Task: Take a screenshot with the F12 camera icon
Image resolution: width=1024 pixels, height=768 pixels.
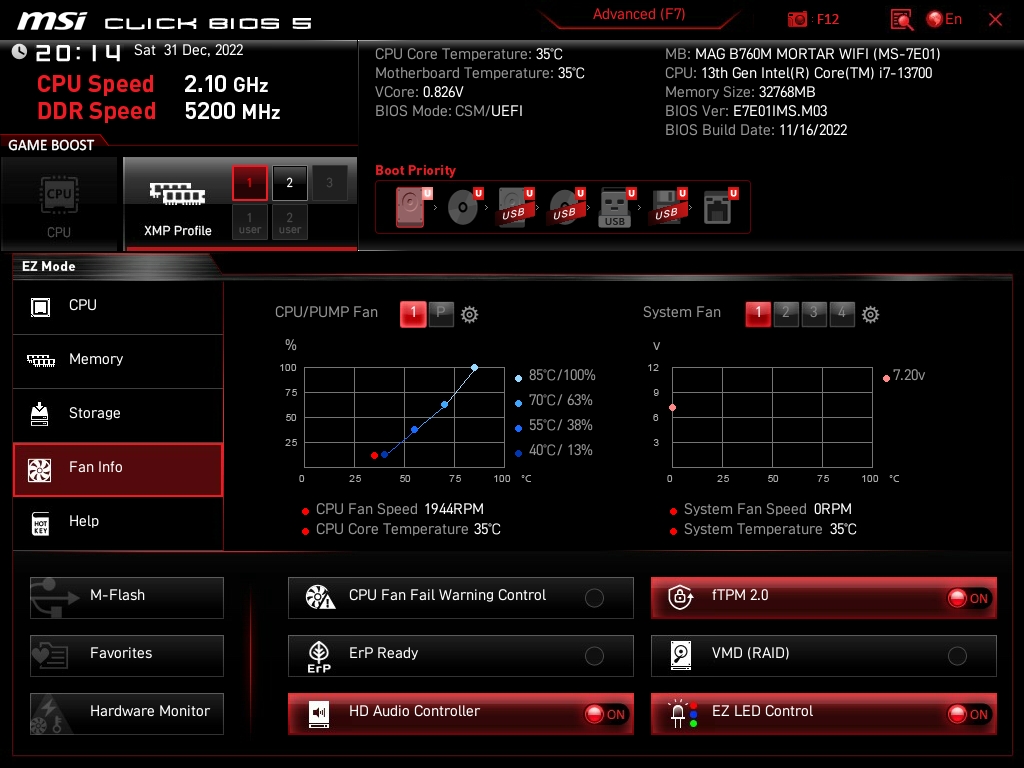Action: (797, 20)
